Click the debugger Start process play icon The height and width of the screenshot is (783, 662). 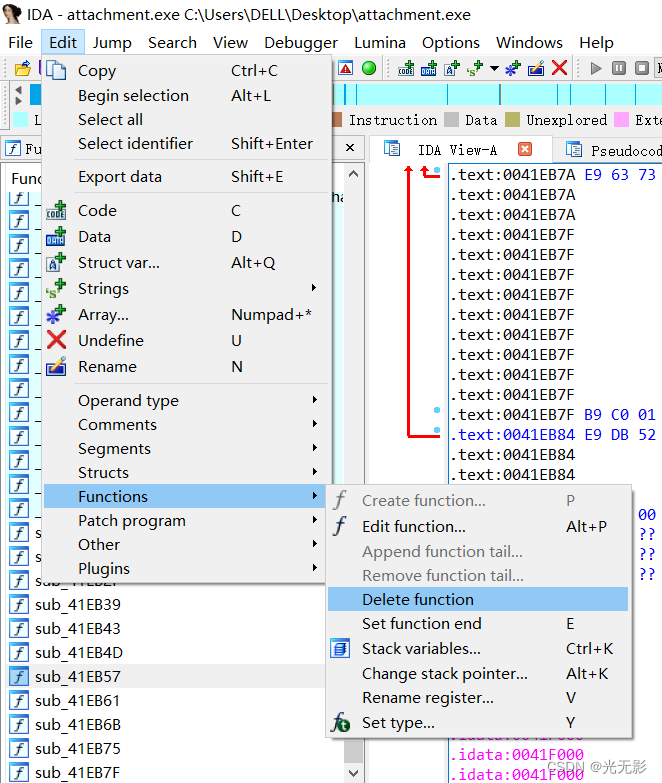(596, 68)
